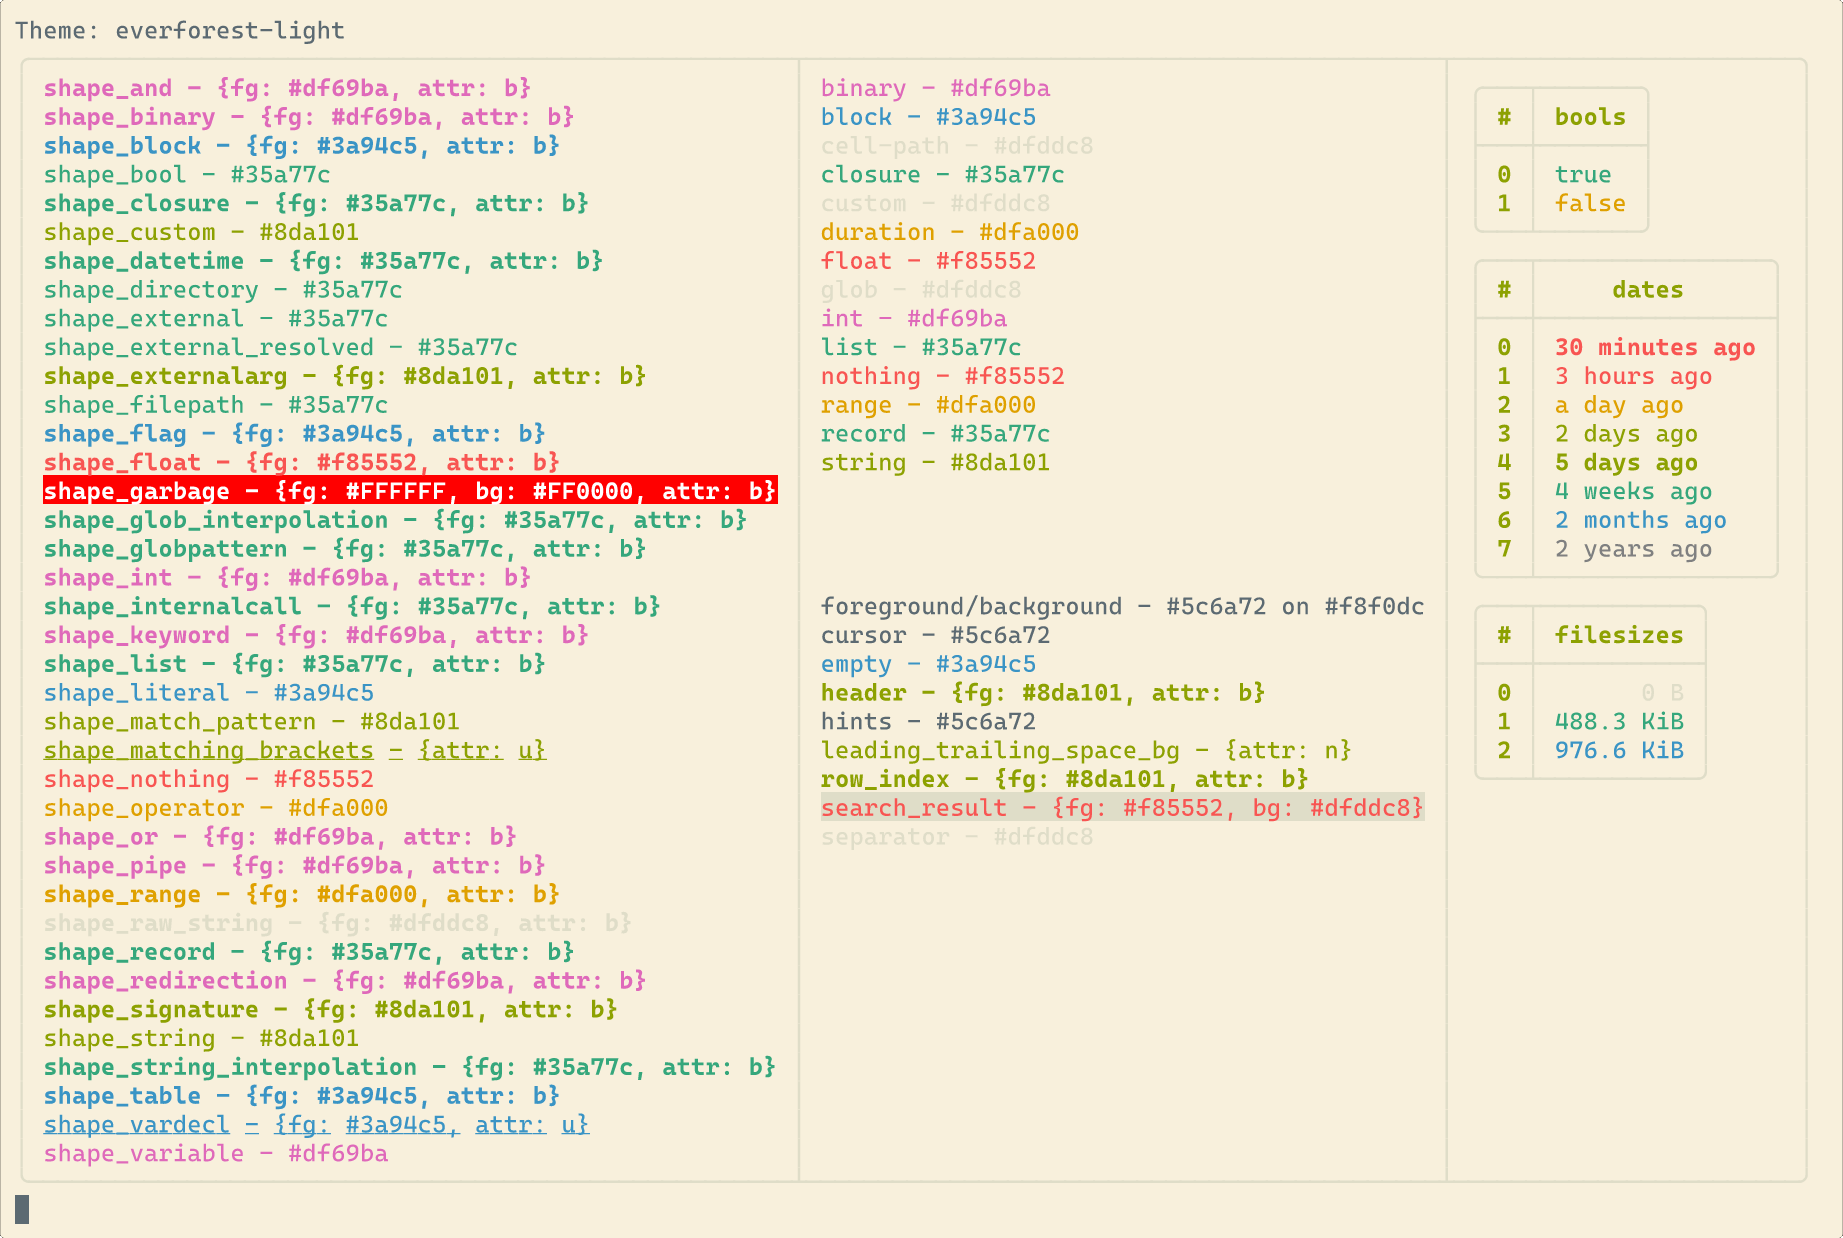Viewport: 1843px width, 1238px height.
Task: Select float - #f85552 entry
Action: coord(929,262)
